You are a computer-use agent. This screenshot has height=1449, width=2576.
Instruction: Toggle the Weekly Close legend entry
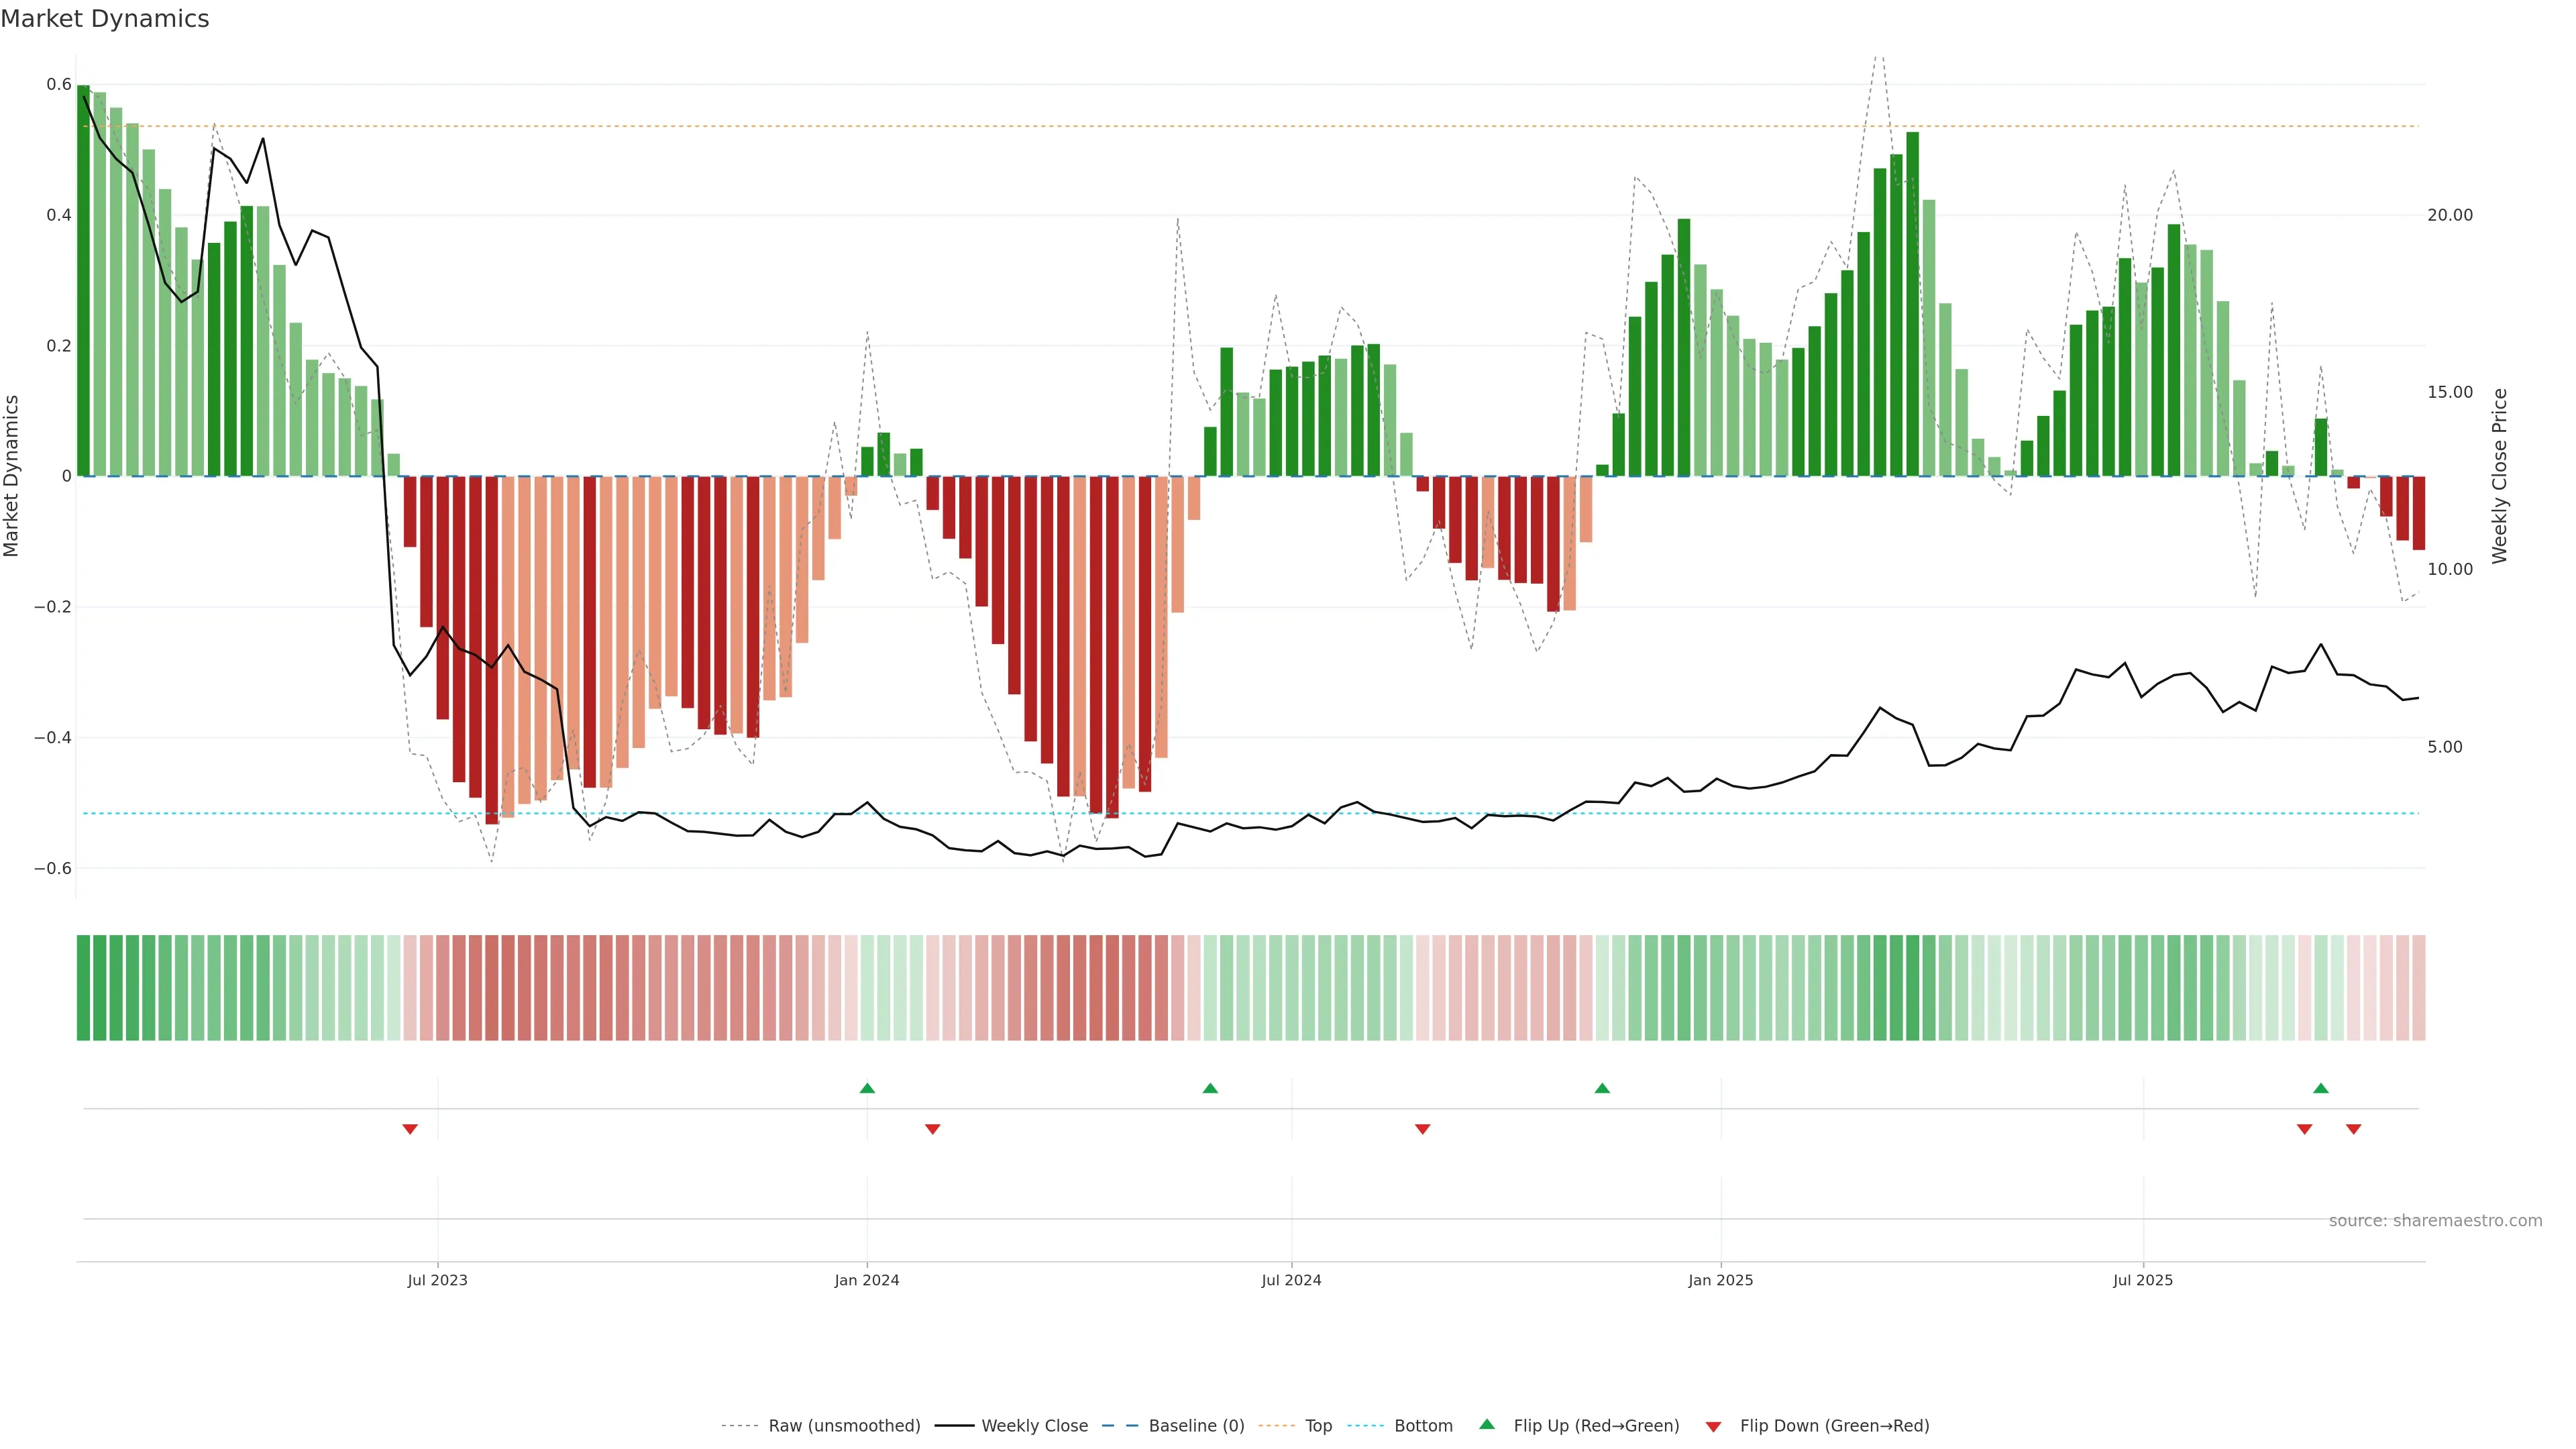click(x=1034, y=1426)
